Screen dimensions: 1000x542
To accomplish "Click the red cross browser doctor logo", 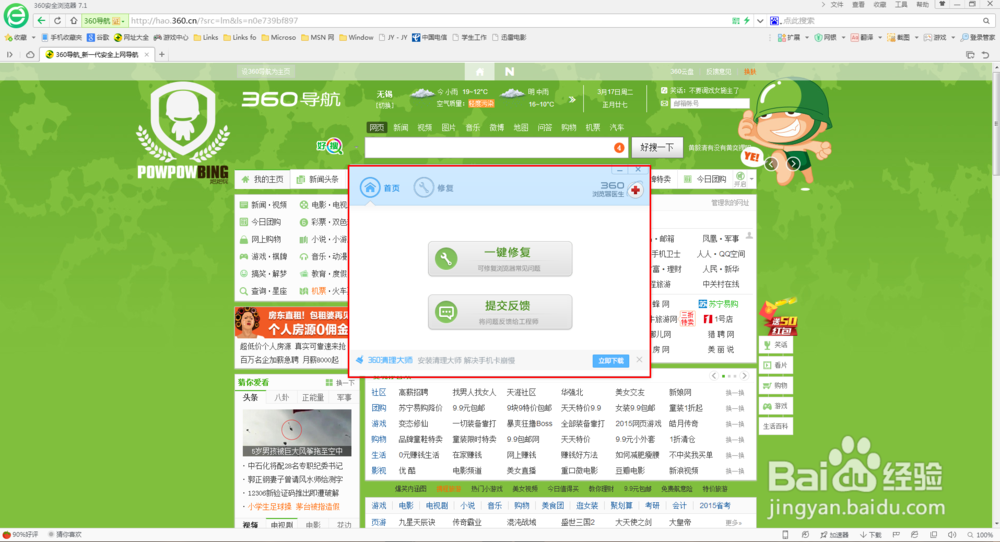I will (x=635, y=190).
